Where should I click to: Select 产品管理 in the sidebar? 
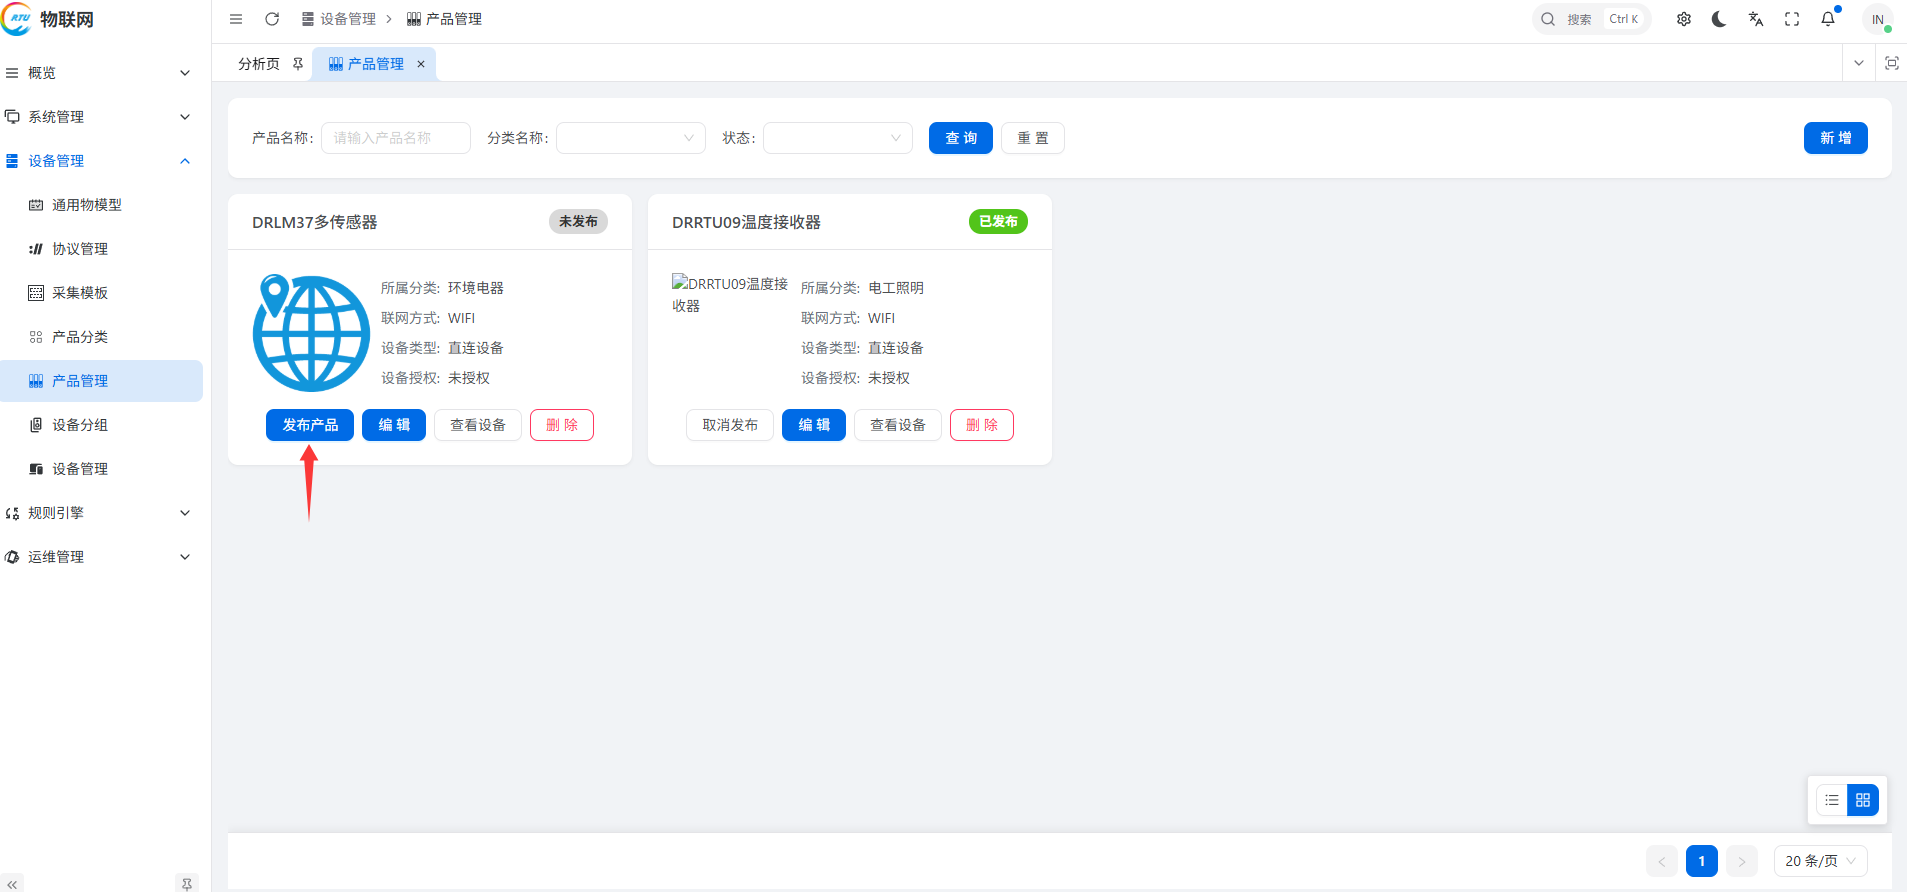[x=101, y=381]
